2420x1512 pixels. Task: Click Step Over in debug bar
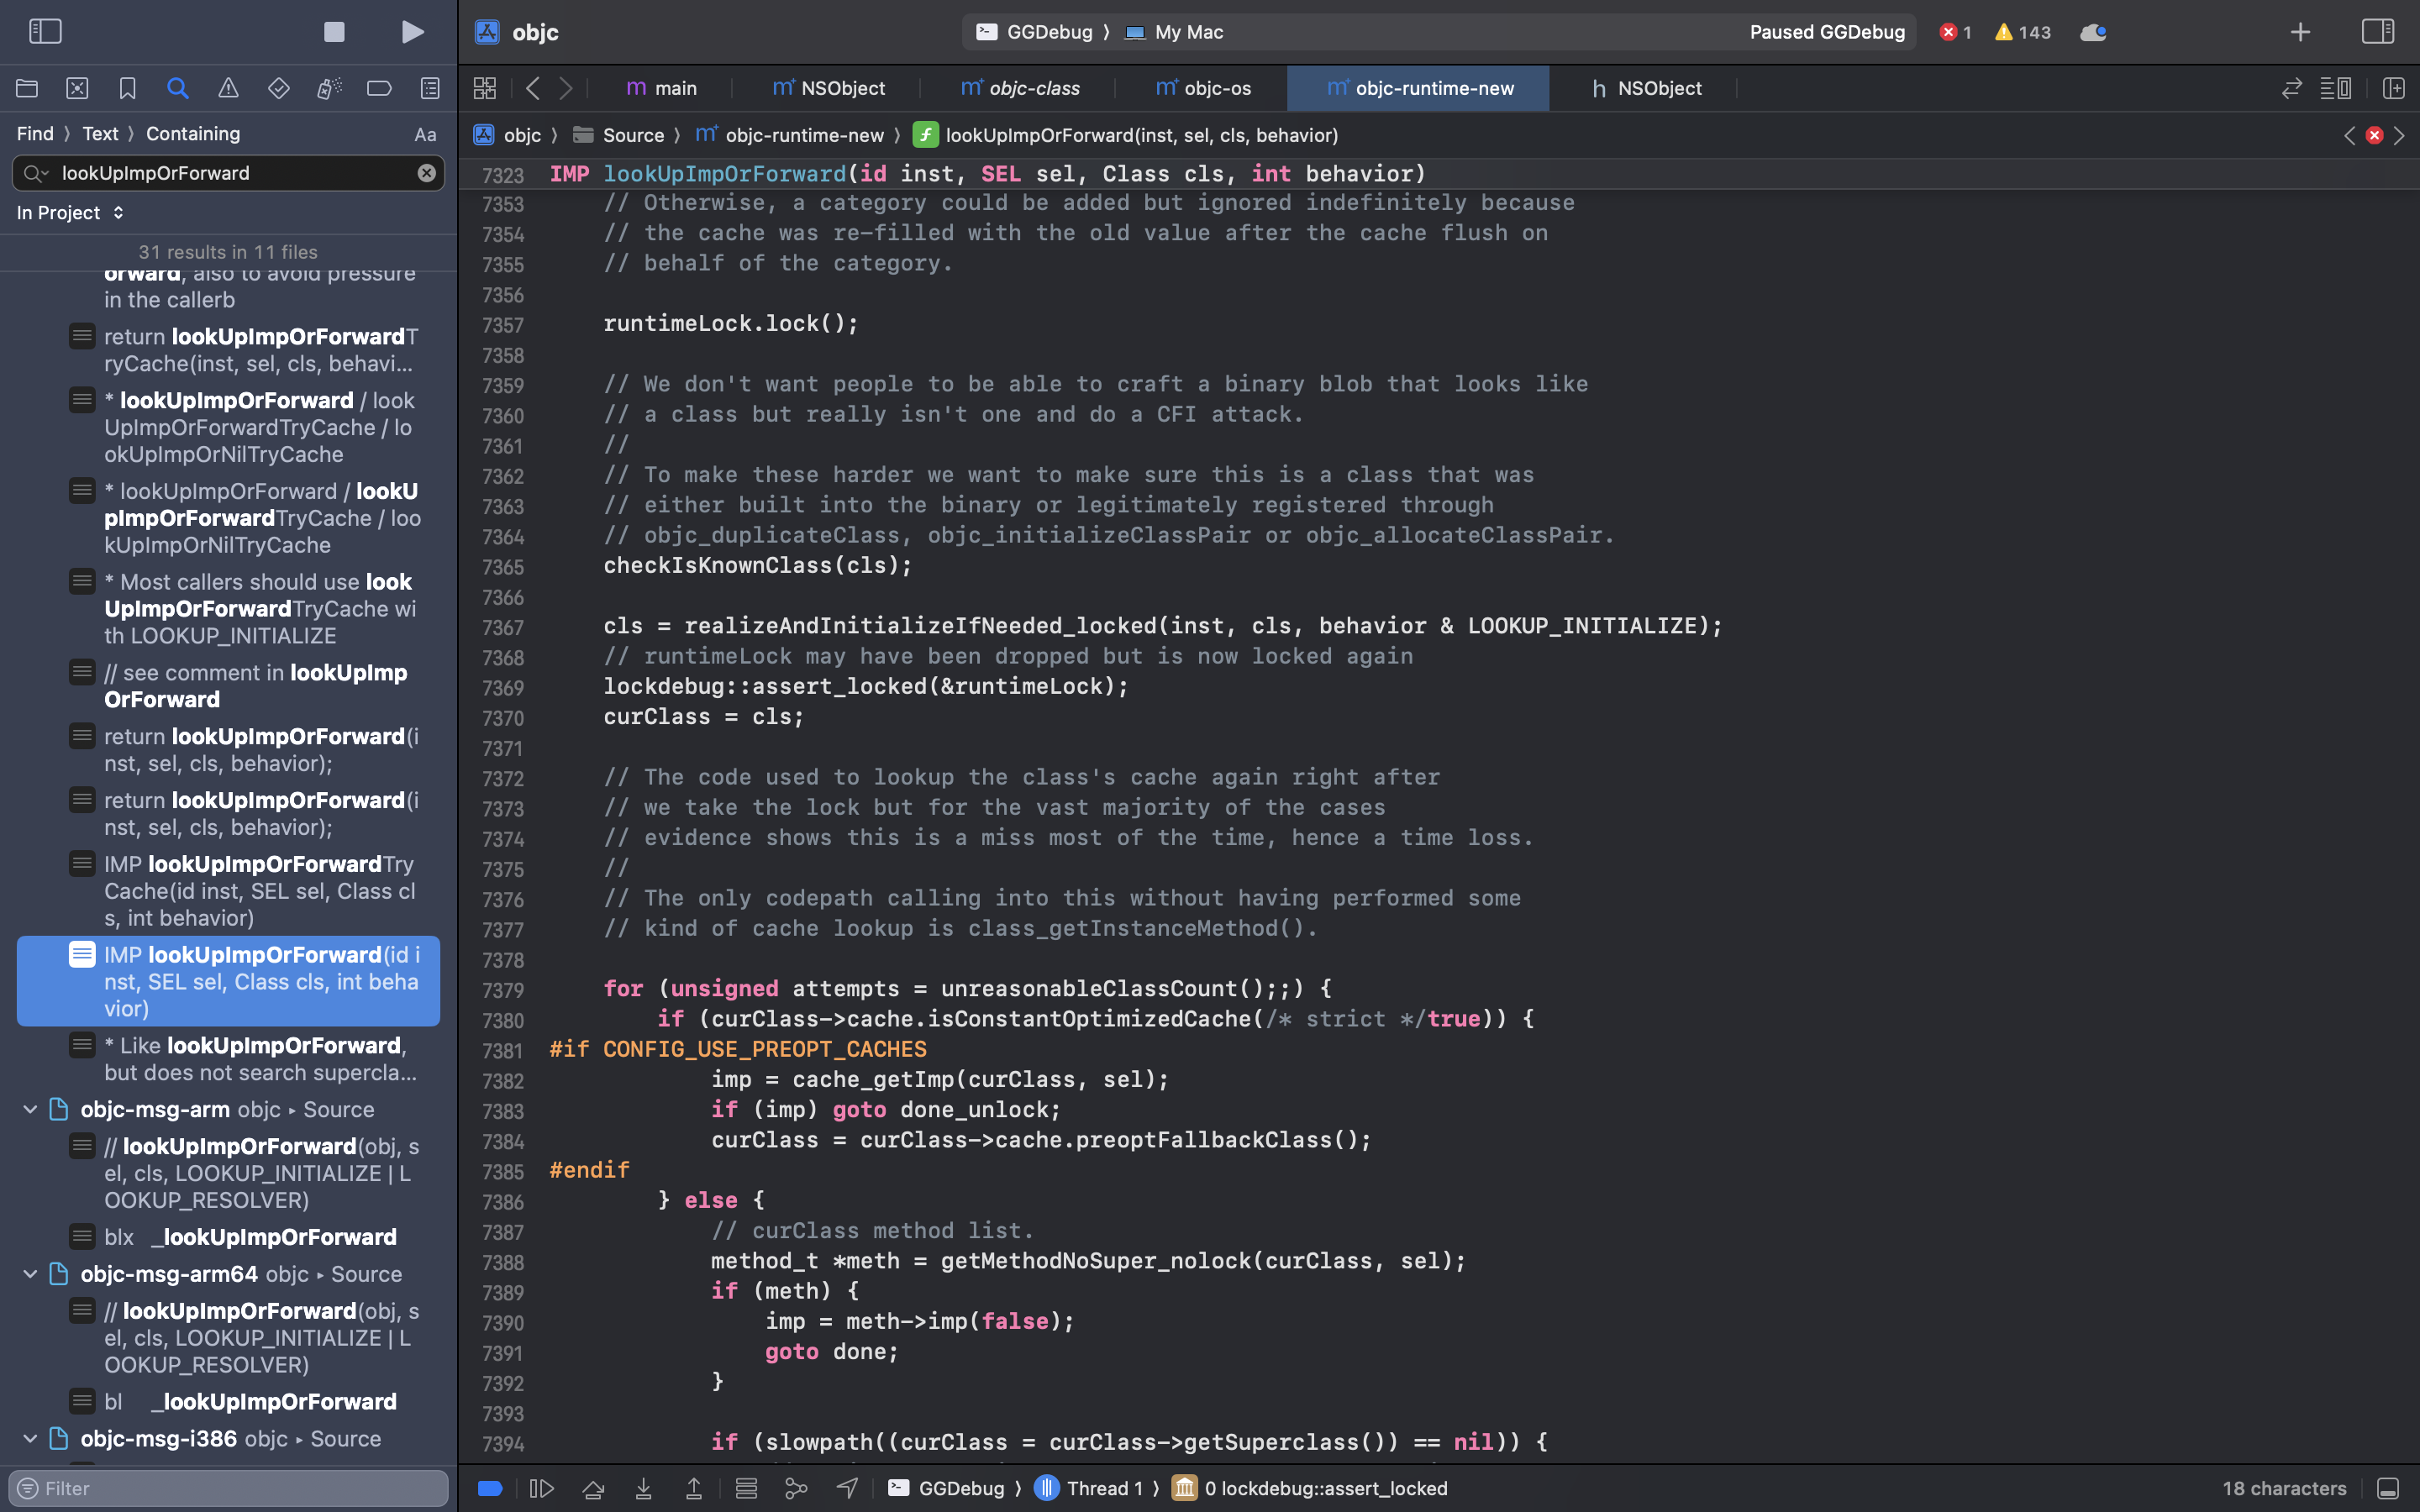(593, 1488)
